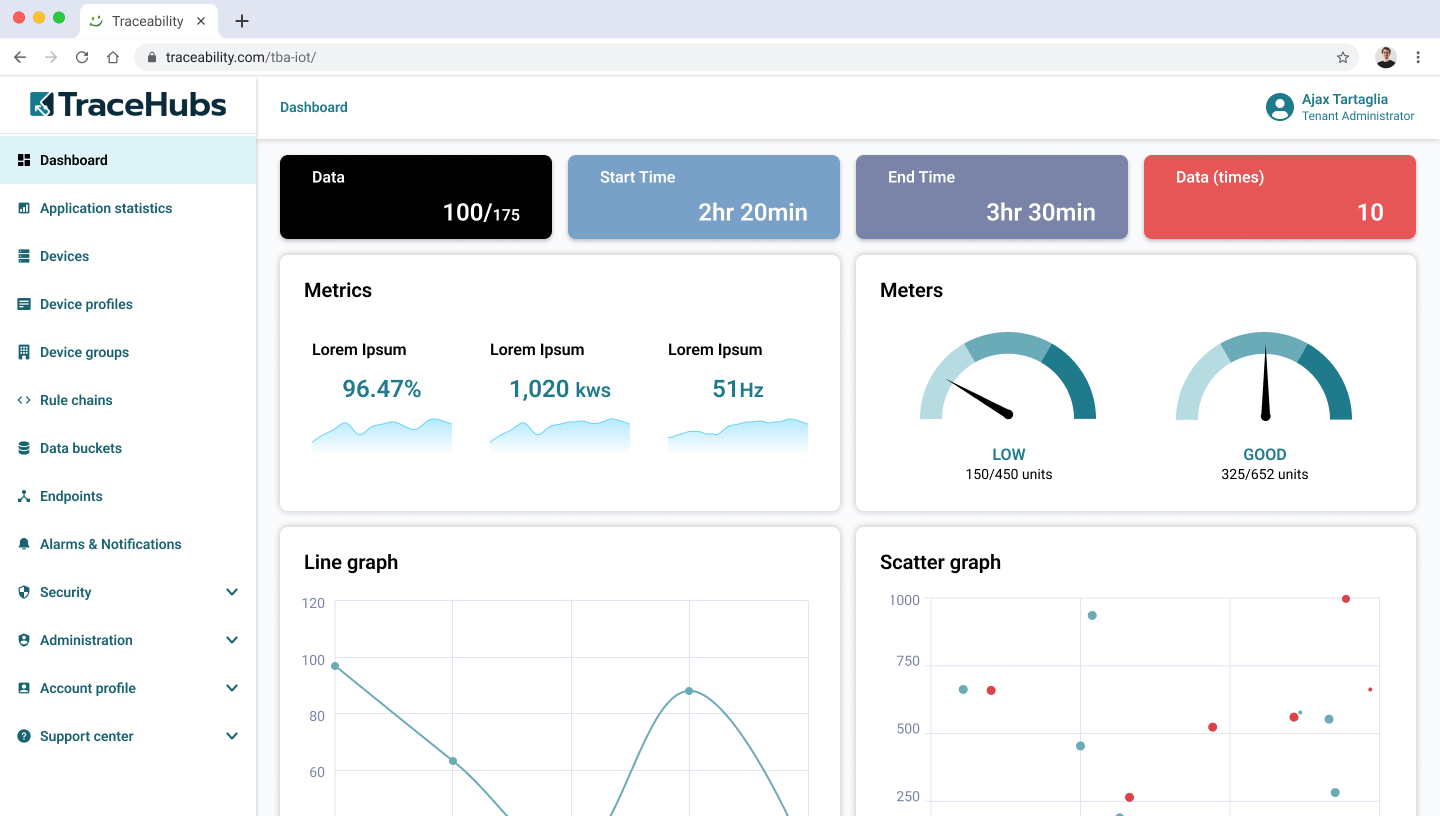1440x816 pixels.
Task: Click the Dashboard breadcrumb link
Action: (314, 107)
